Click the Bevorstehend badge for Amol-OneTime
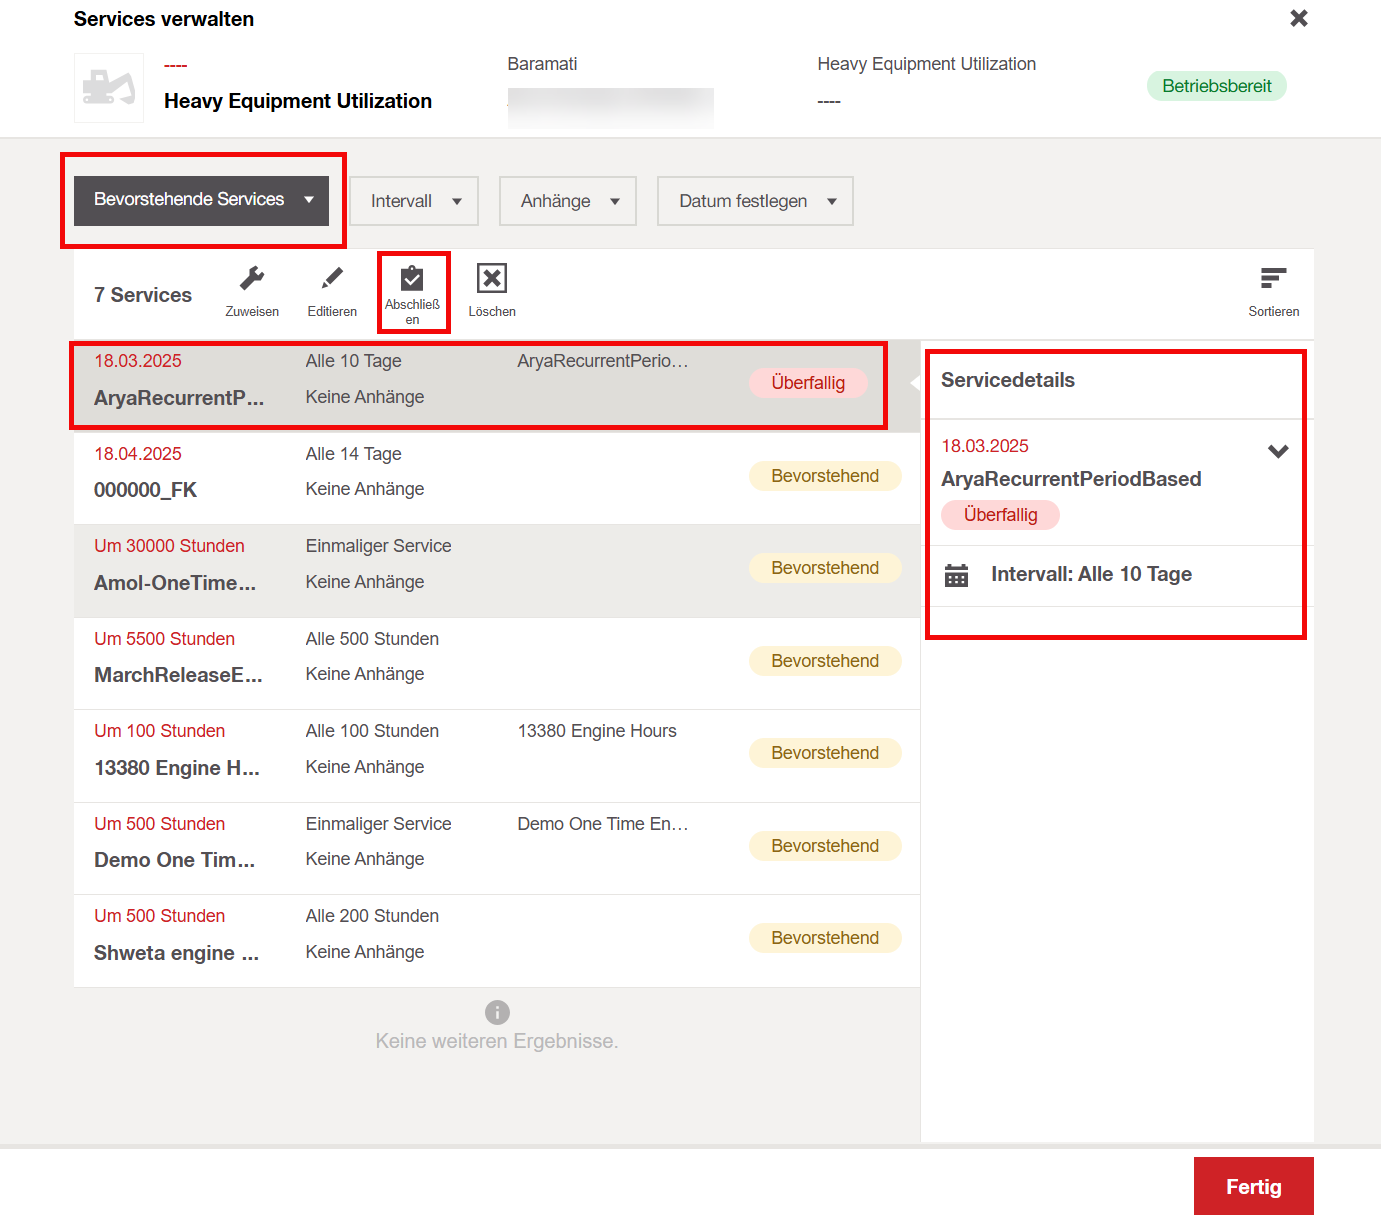 tap(825, 568)
